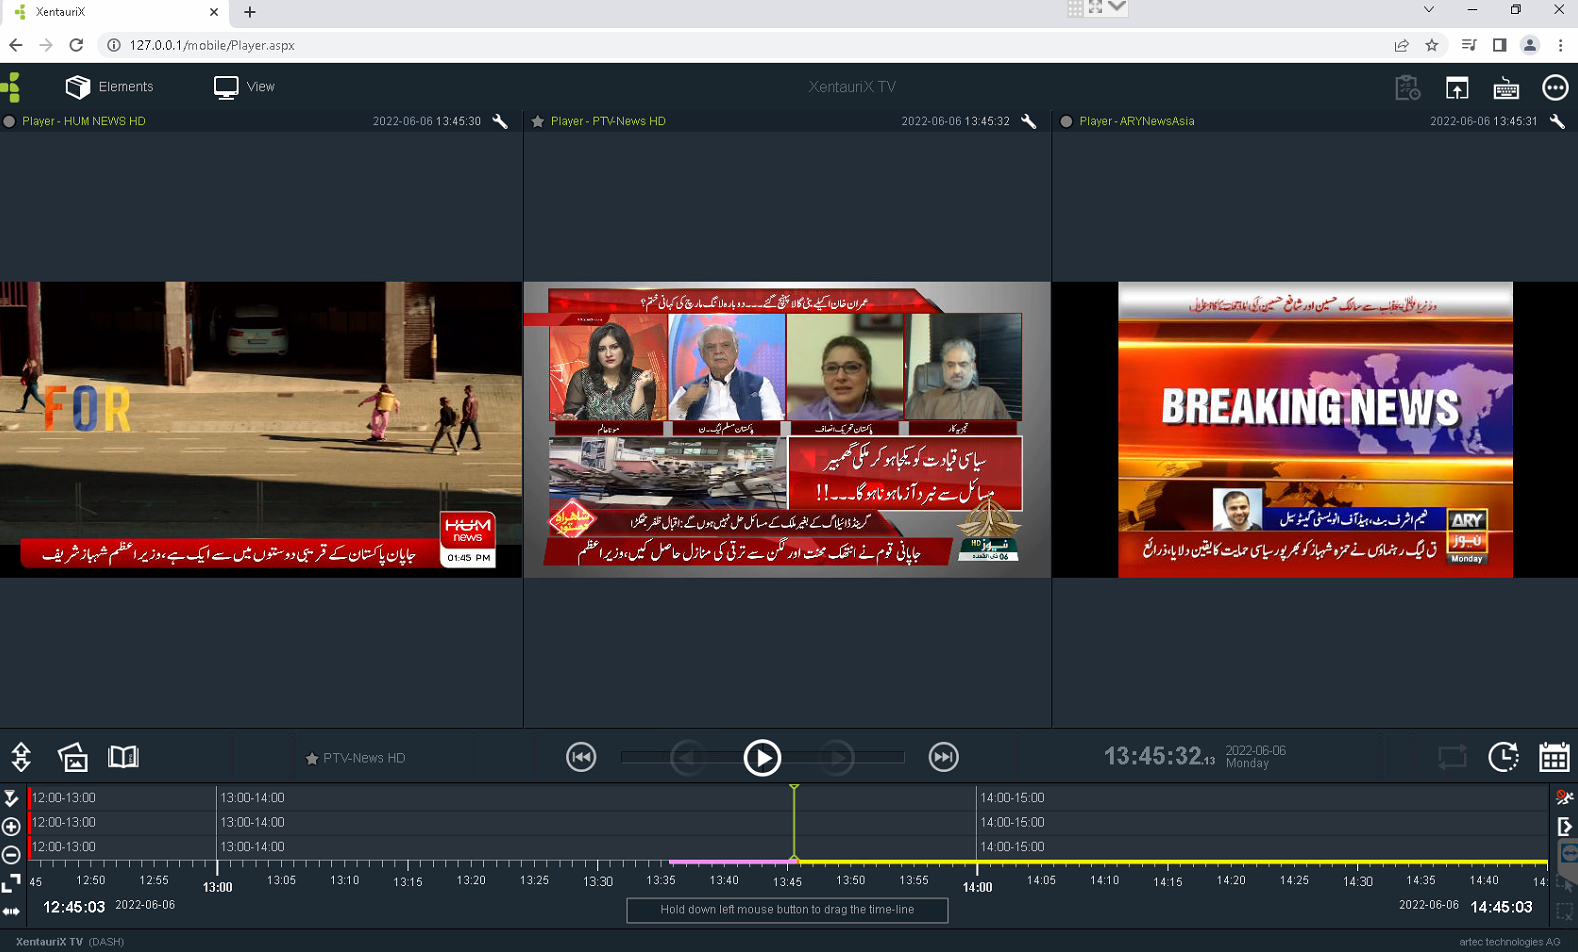Zoom out timeline with minus icon
Viewport: 1578px width, 952px height.
coord(11,855)
